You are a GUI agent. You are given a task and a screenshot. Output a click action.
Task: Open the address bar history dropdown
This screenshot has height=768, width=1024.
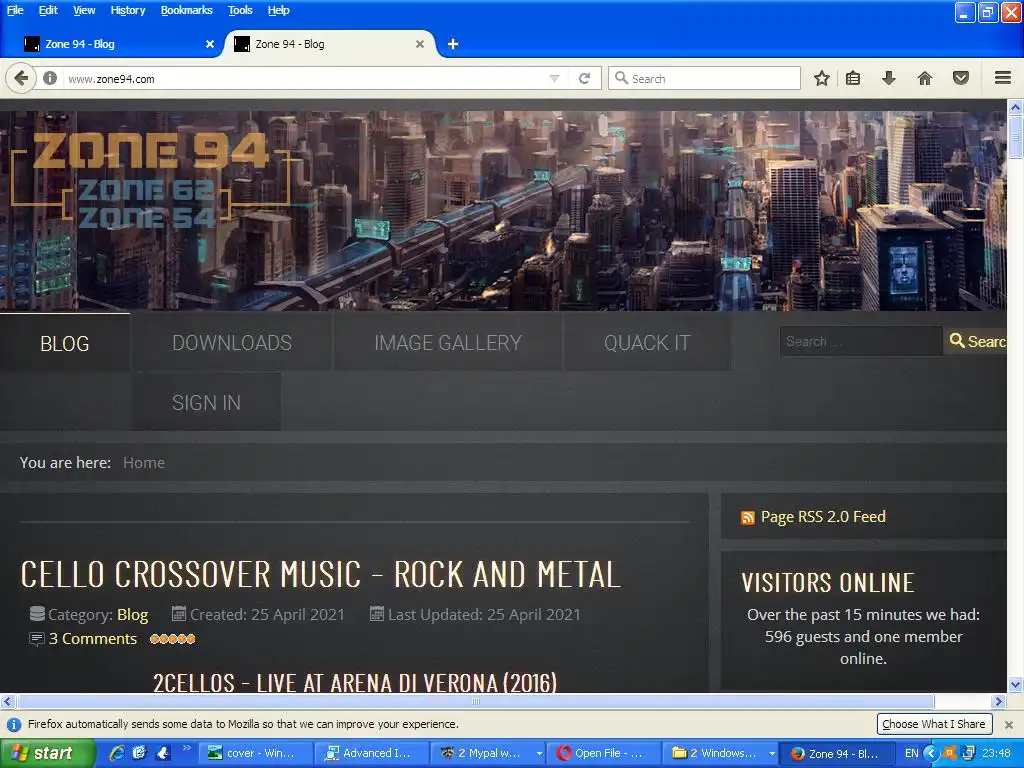tap(554, 78)
